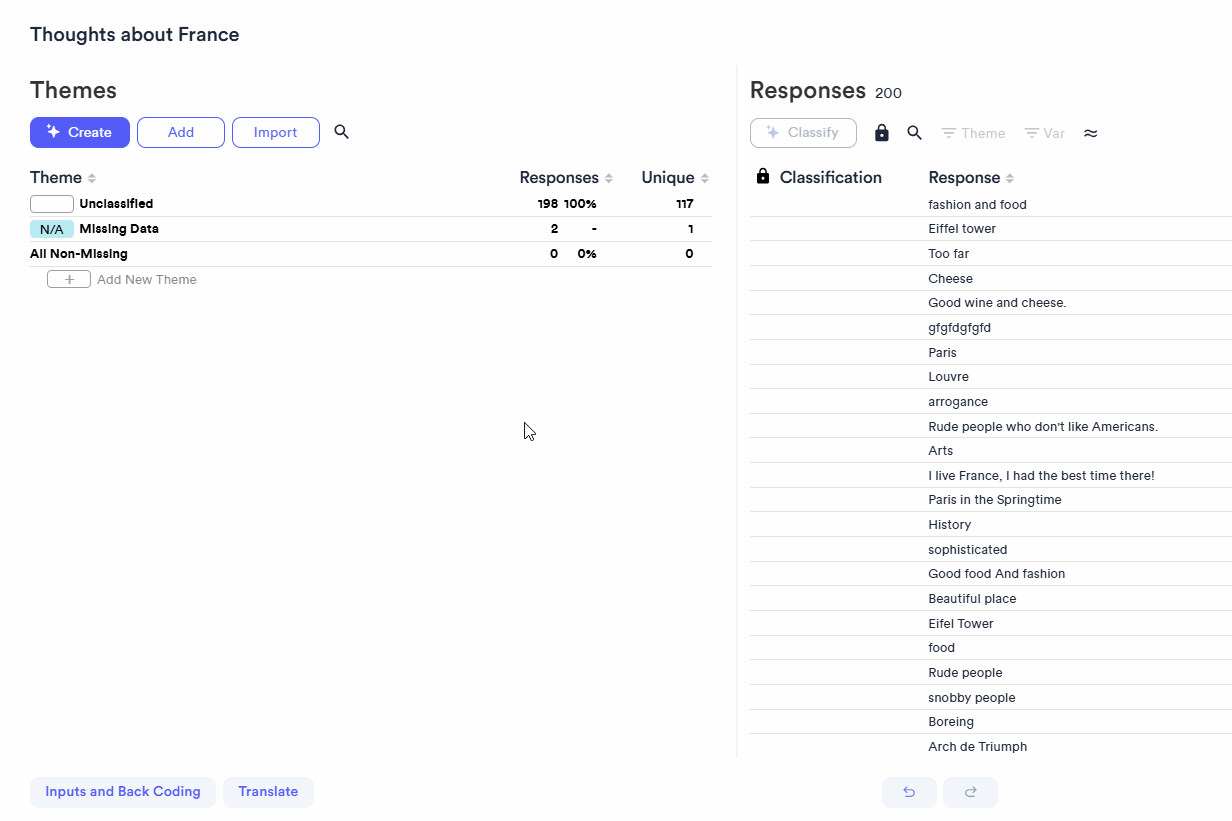Click the undo arrow button
Image resolution: width=1232 pixels, height=821 pixels.
[x=909, y=792]
